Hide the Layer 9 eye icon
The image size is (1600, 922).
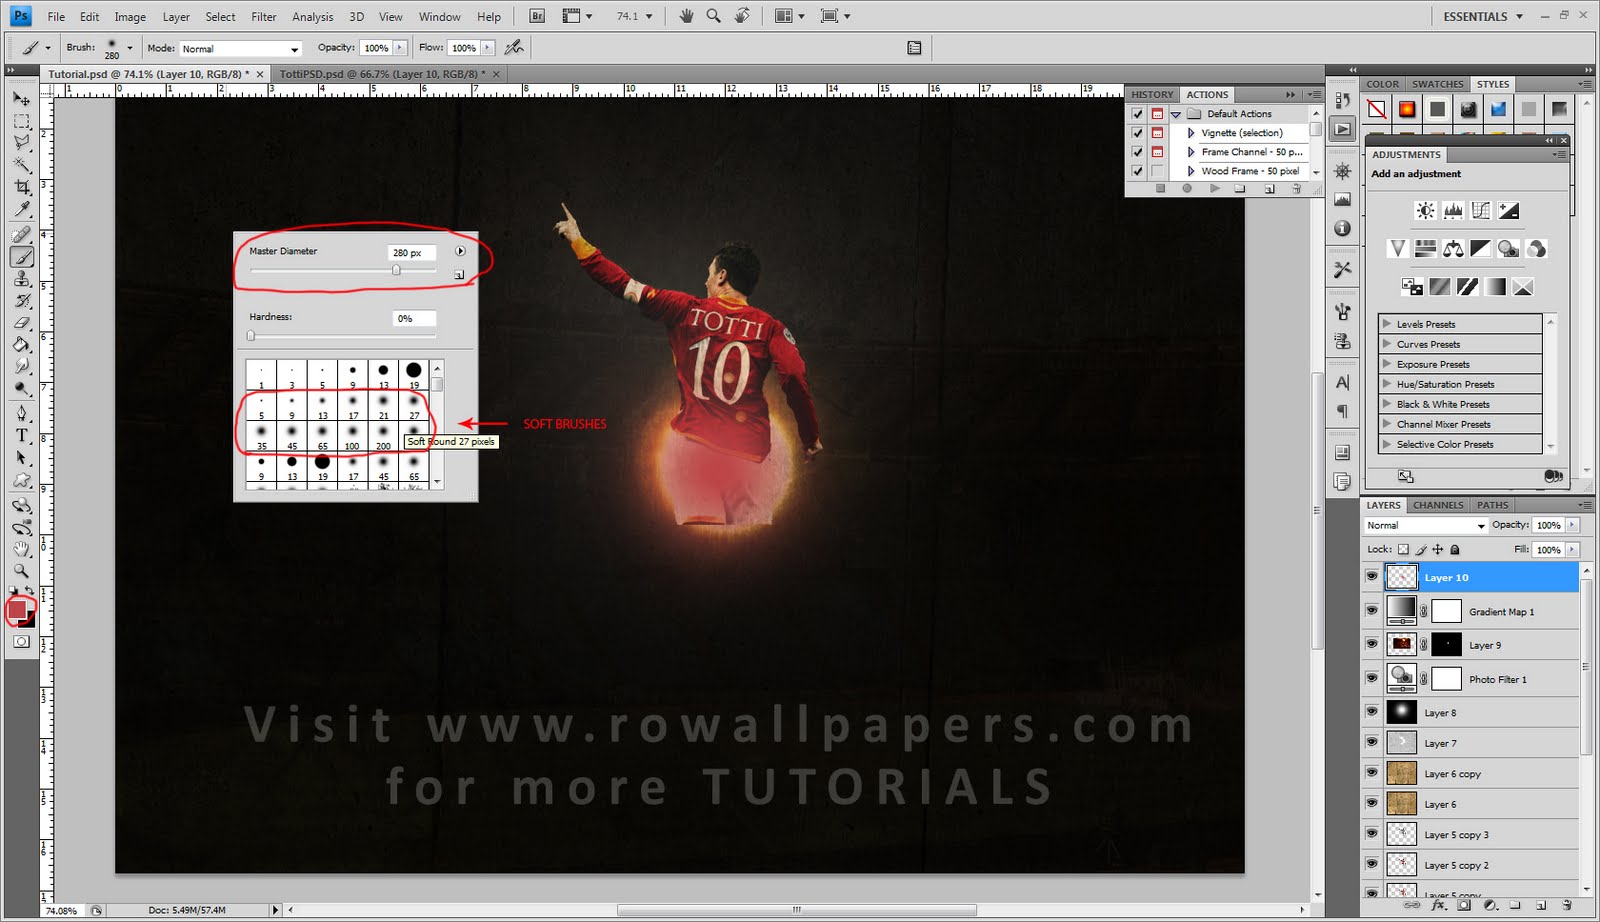[x=1372, y=644]
